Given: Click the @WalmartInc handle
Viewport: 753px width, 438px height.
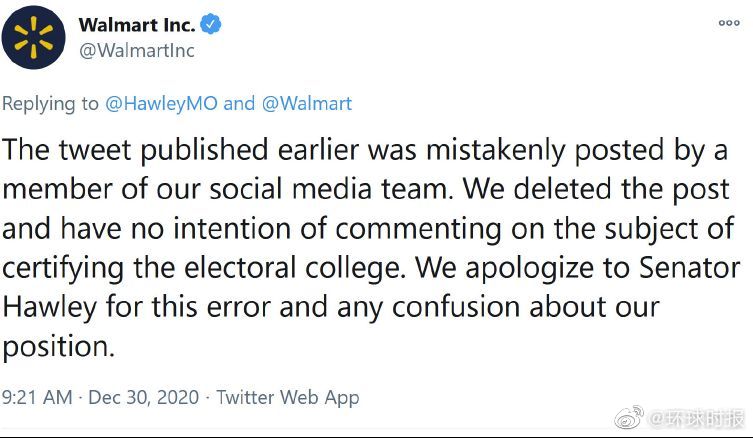Looking at the screenshot, I should coord(136,50).
